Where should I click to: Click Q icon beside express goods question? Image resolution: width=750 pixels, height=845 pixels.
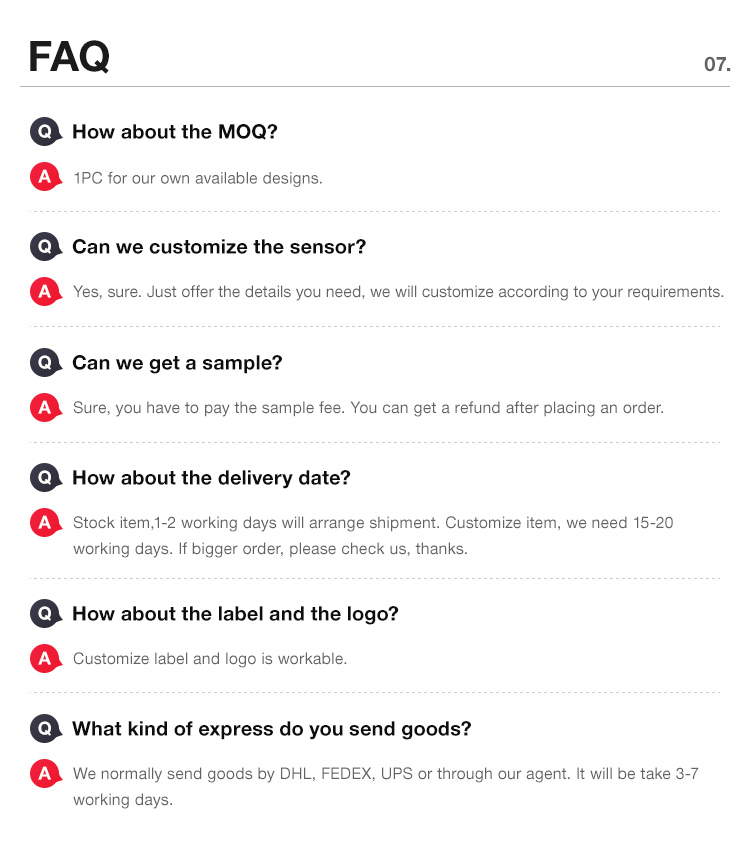46,729
